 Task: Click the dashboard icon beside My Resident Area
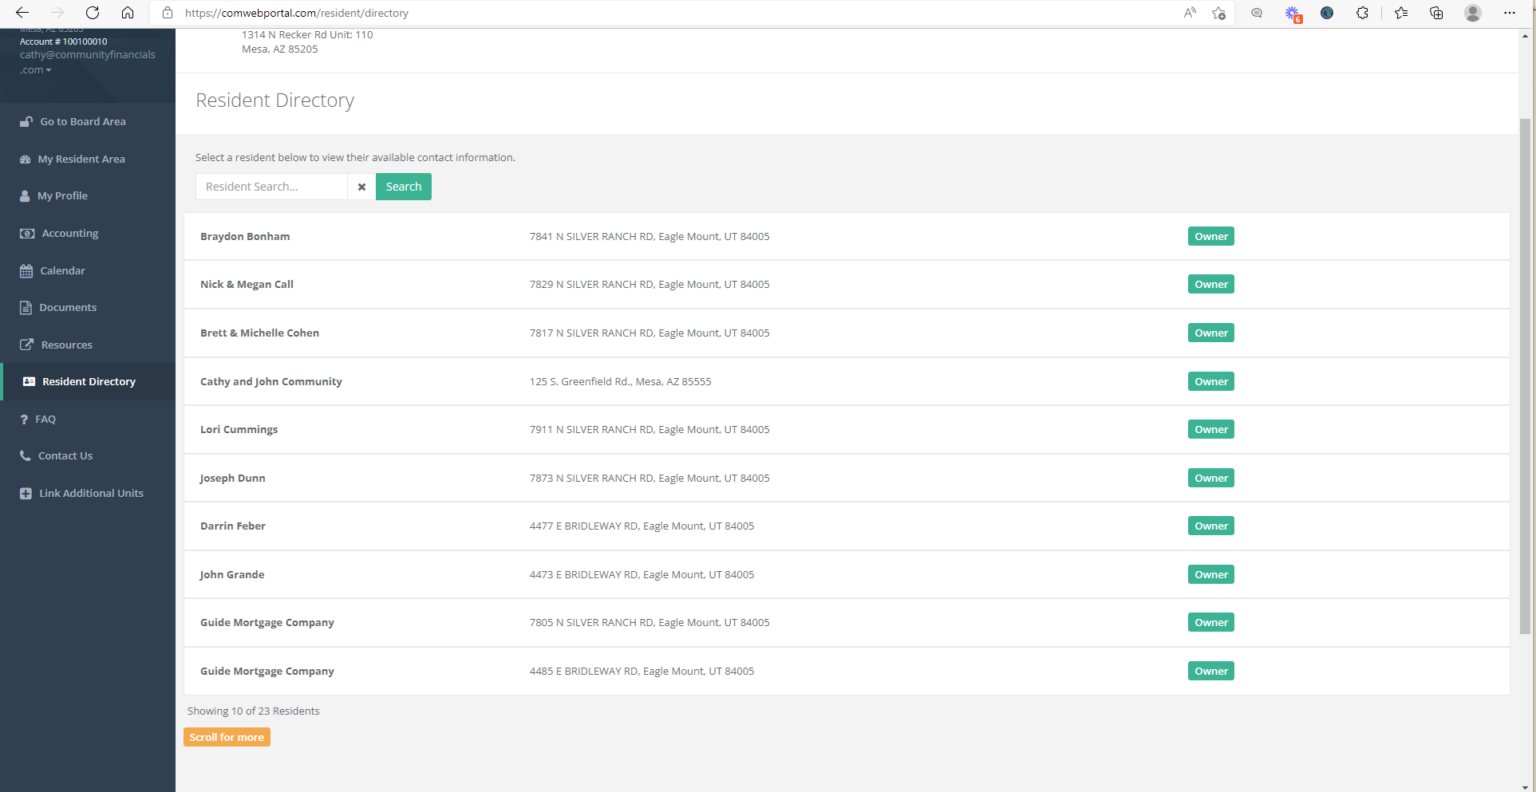tap(25, 159)
